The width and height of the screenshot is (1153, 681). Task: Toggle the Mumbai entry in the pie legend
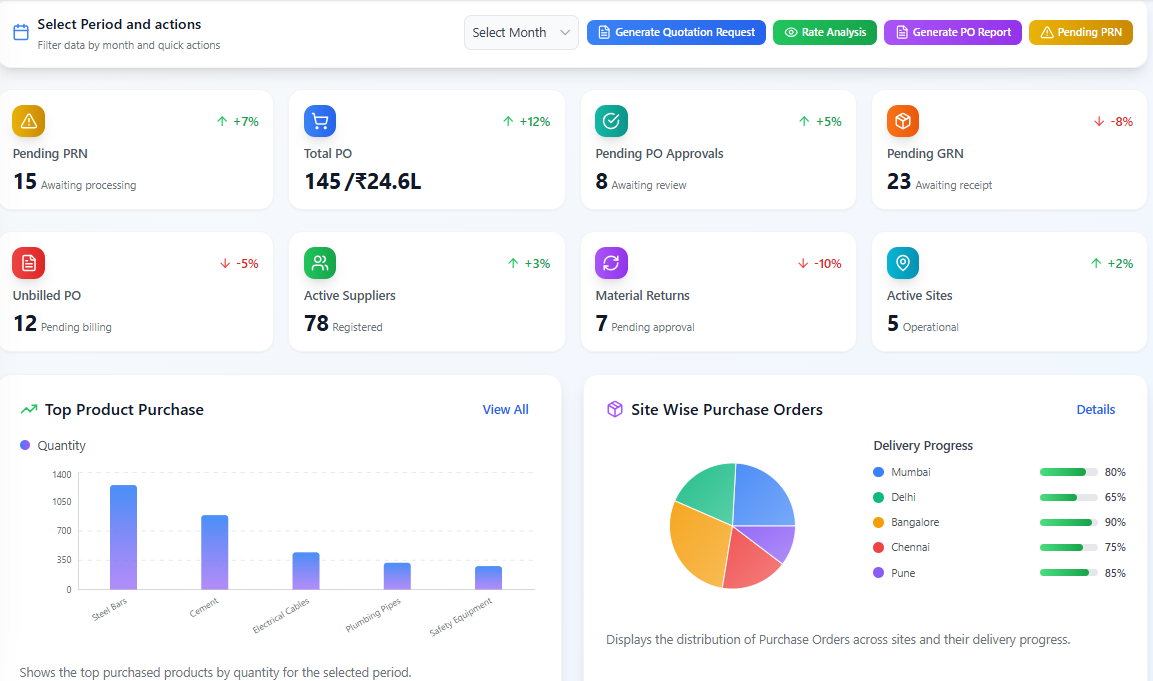click(x=903, y=471)
